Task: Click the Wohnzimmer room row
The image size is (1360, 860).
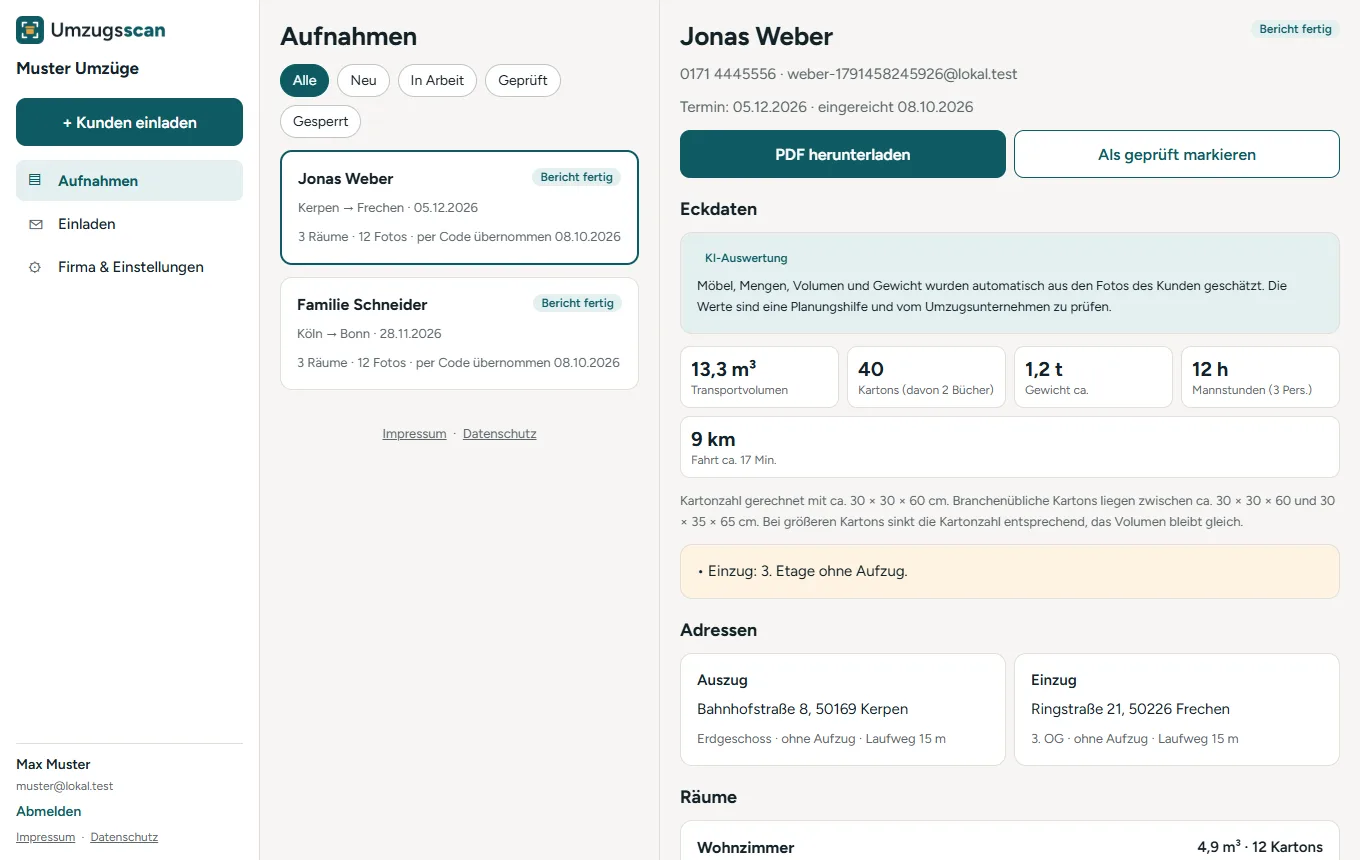Action: coord(1009,841)
